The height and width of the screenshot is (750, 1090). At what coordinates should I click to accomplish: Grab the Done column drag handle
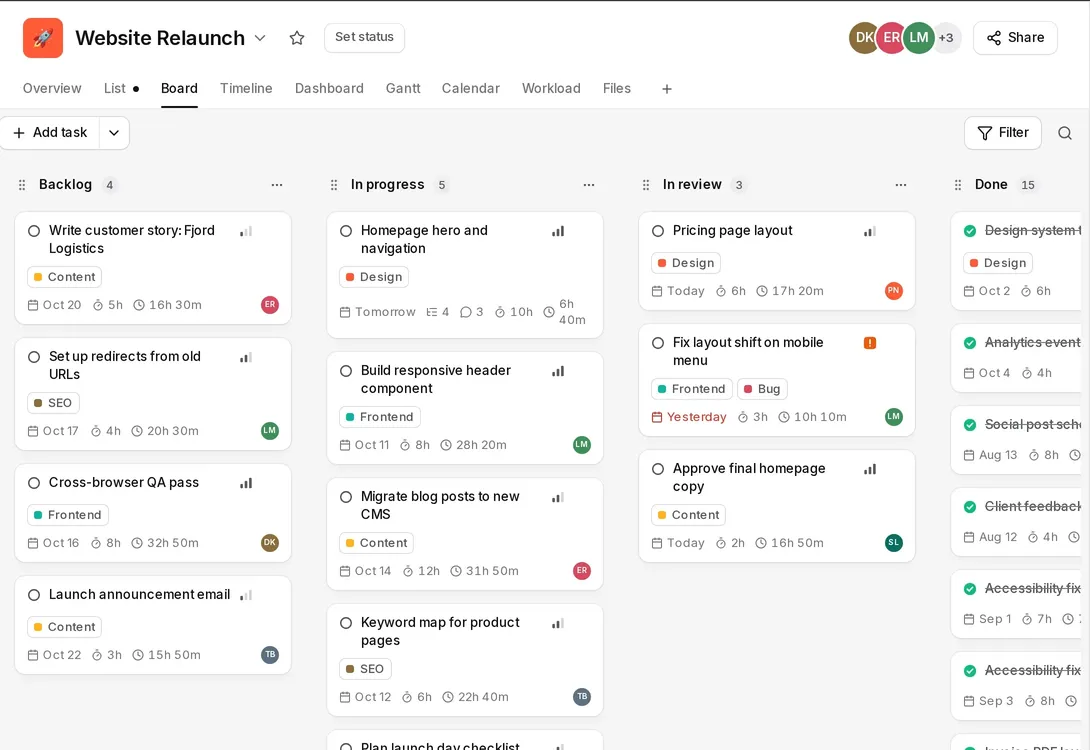(958, 185)
